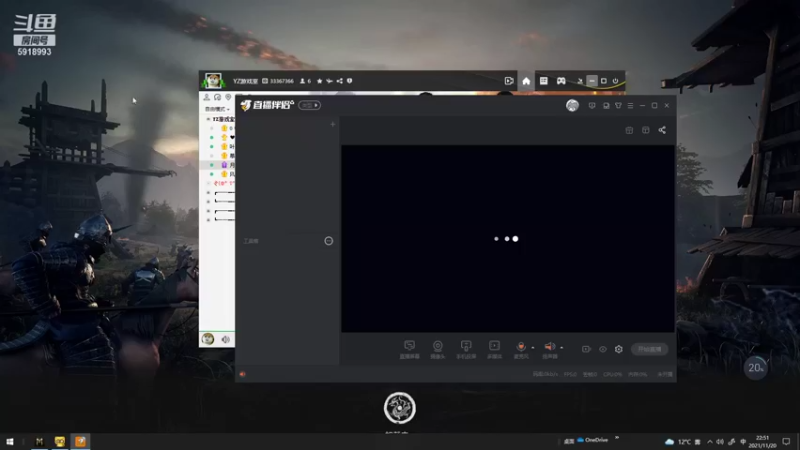Open the home icon in the YY window
800x450 pixels.
click(x=526, y=81)
